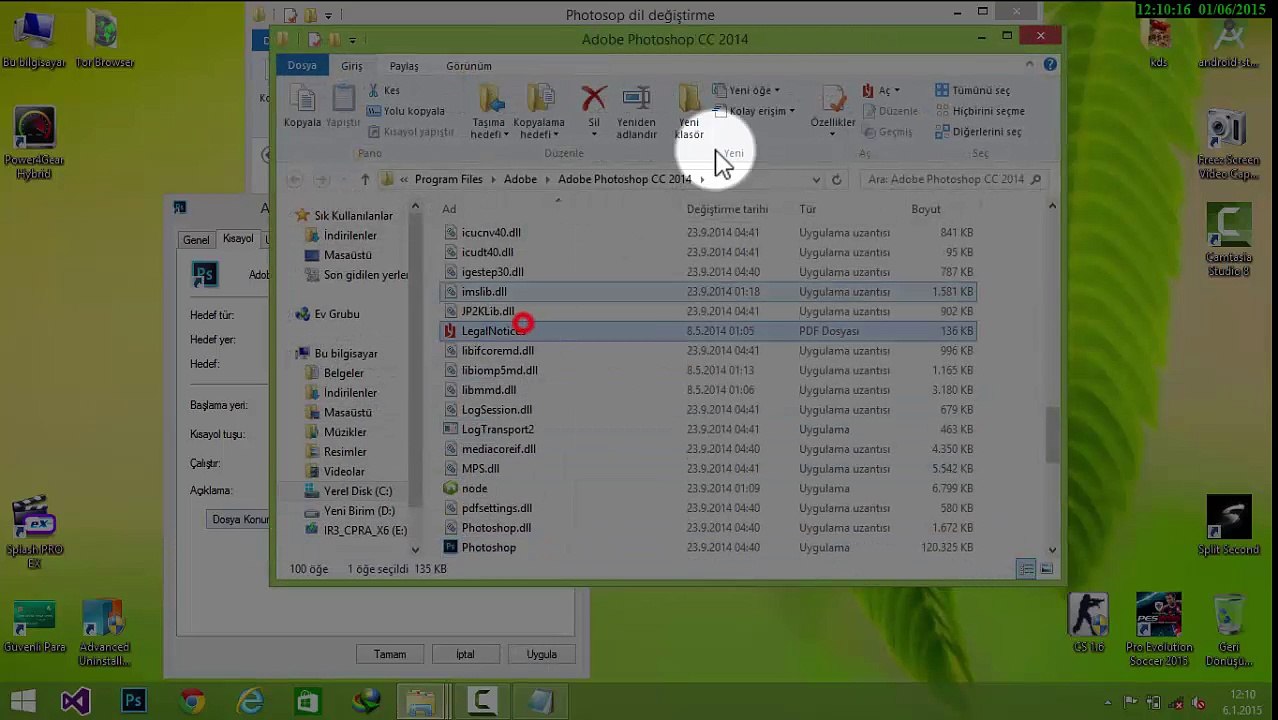Switch to the Paylaş ribbon tab

coord(404,66)
